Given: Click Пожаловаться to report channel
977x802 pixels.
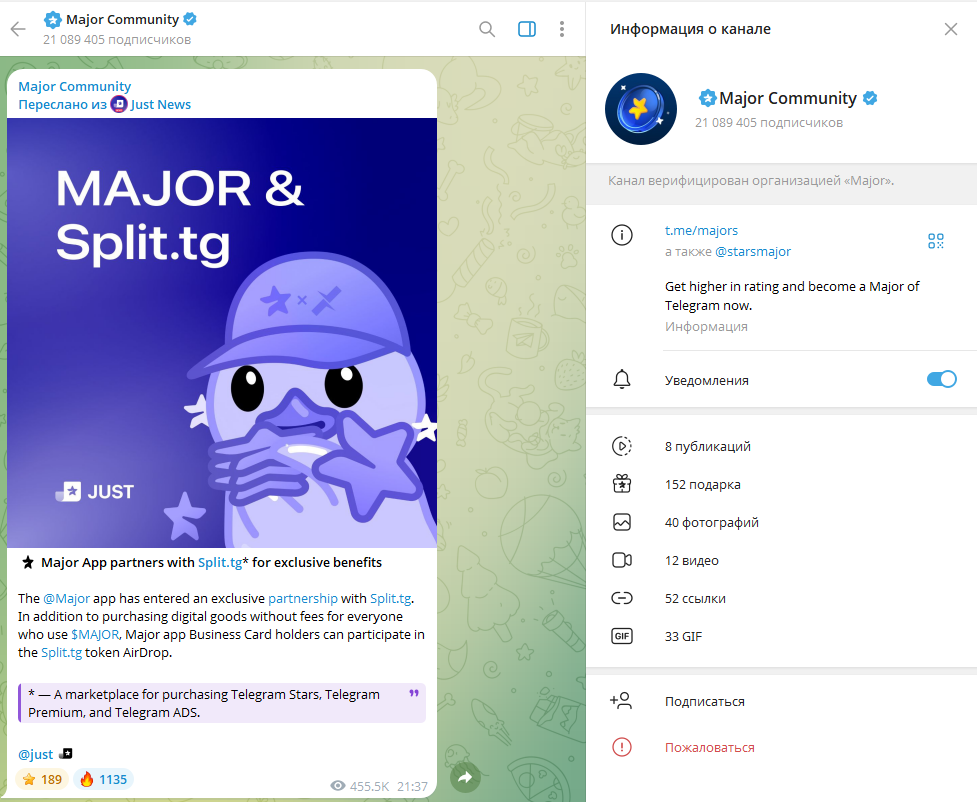Looking at the screenshot, I should click(x=710, y=747).
